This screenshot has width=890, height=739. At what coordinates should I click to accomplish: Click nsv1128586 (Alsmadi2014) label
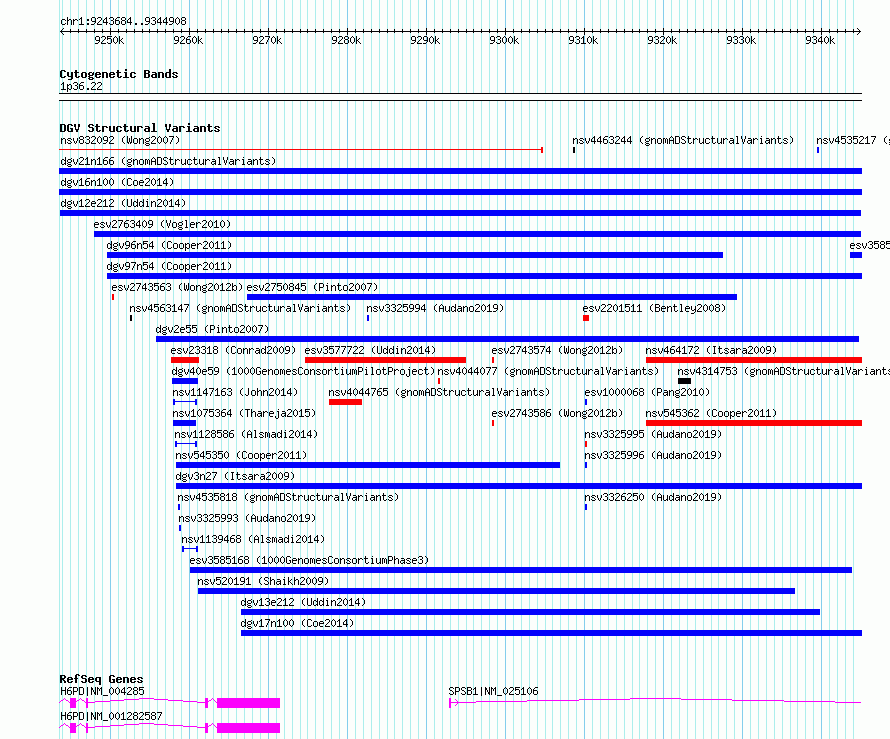coord(246,434)
